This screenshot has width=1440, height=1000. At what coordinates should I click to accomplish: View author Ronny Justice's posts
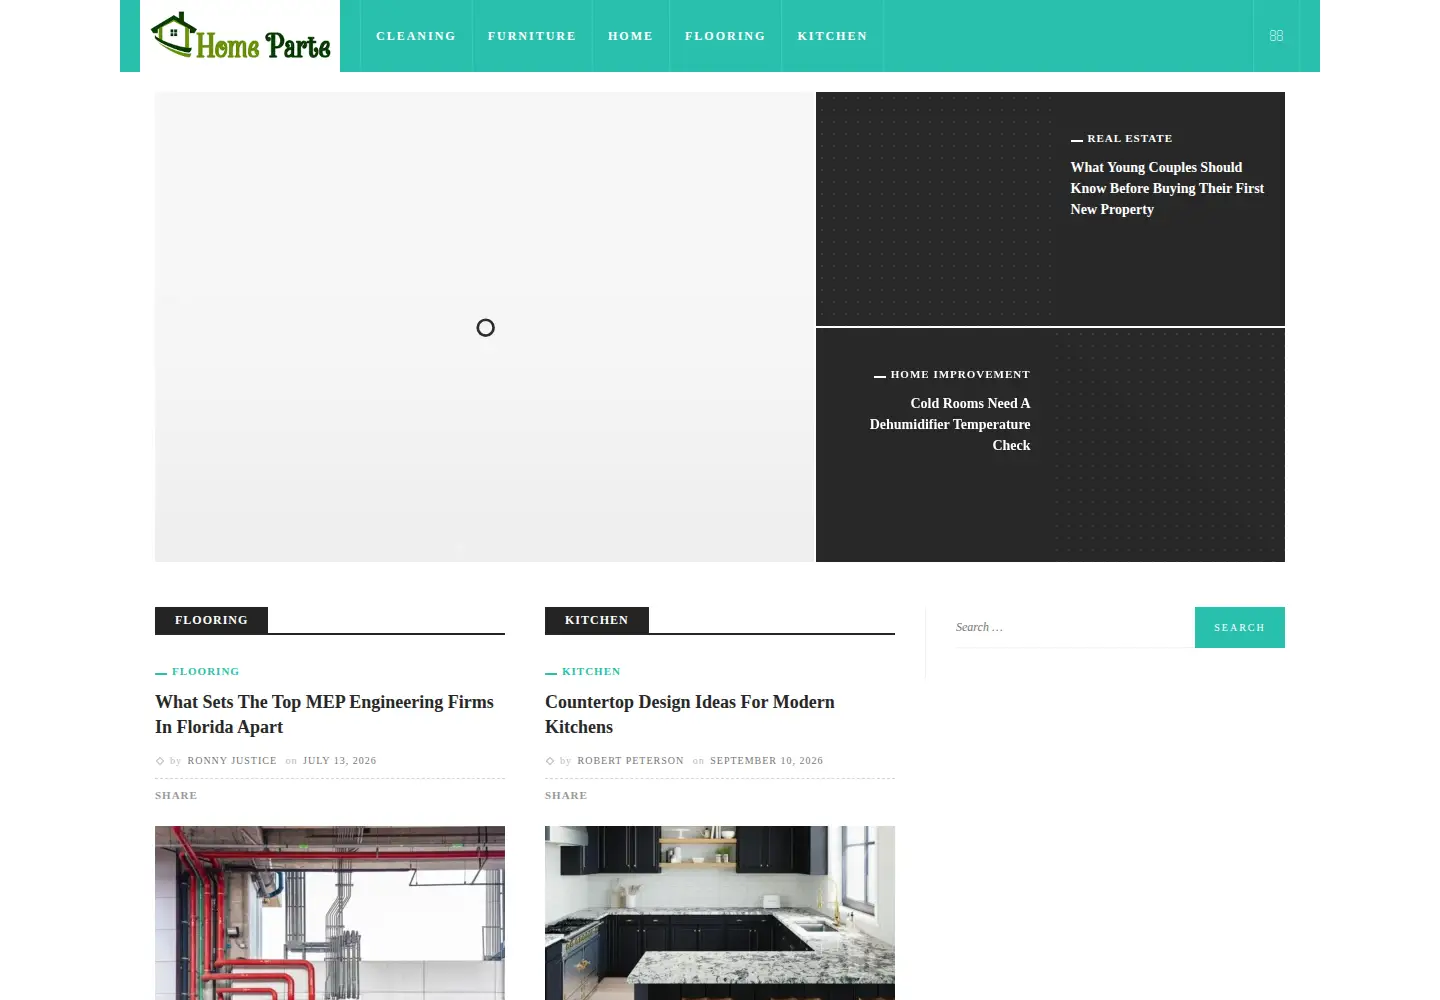(232, 761)
